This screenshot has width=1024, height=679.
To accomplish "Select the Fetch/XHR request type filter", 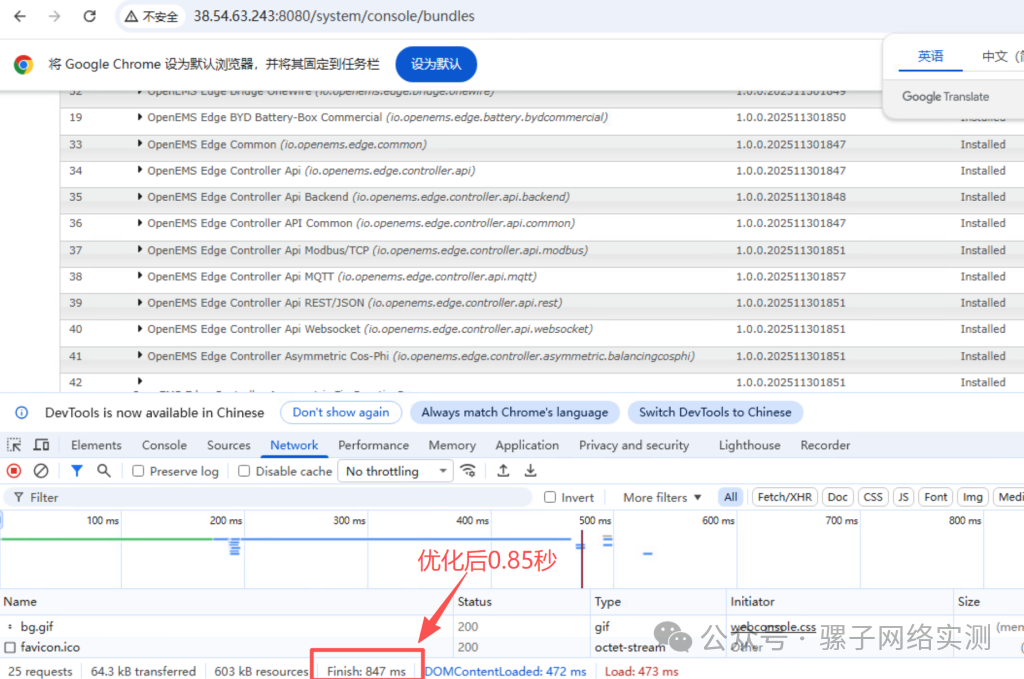I will click(784, 497).
